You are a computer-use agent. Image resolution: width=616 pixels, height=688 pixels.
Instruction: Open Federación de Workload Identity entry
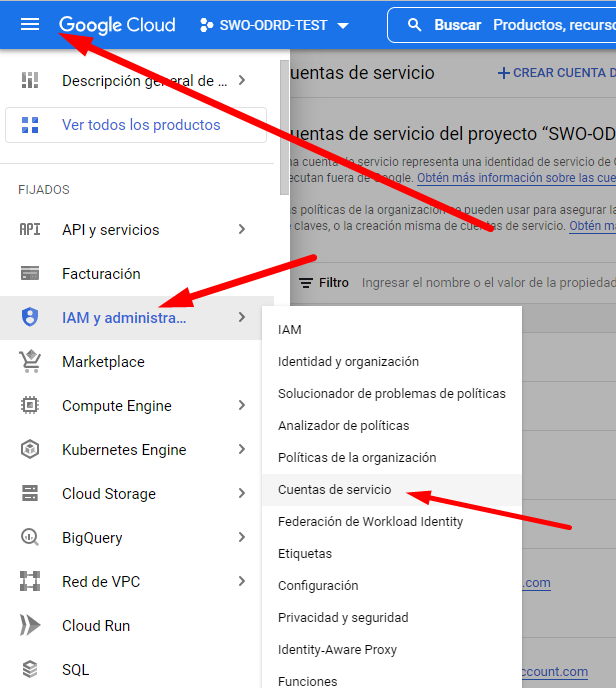(x=370, y=522)
